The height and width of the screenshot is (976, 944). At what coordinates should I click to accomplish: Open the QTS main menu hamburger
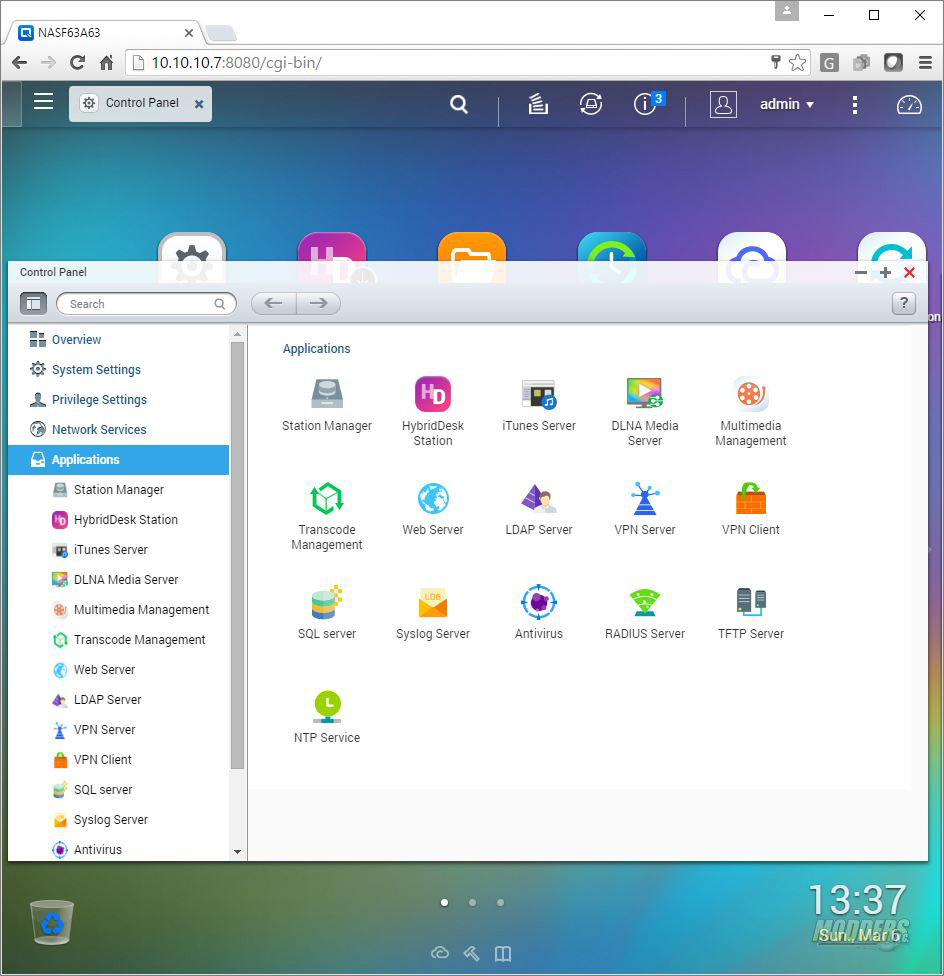pos(43,101)
